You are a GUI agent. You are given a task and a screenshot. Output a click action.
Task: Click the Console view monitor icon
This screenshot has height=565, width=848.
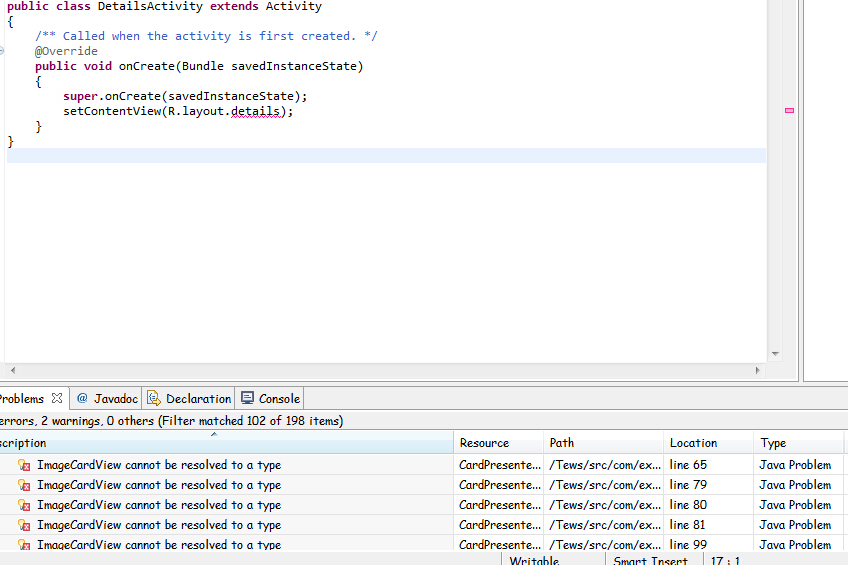coord(248,398)
